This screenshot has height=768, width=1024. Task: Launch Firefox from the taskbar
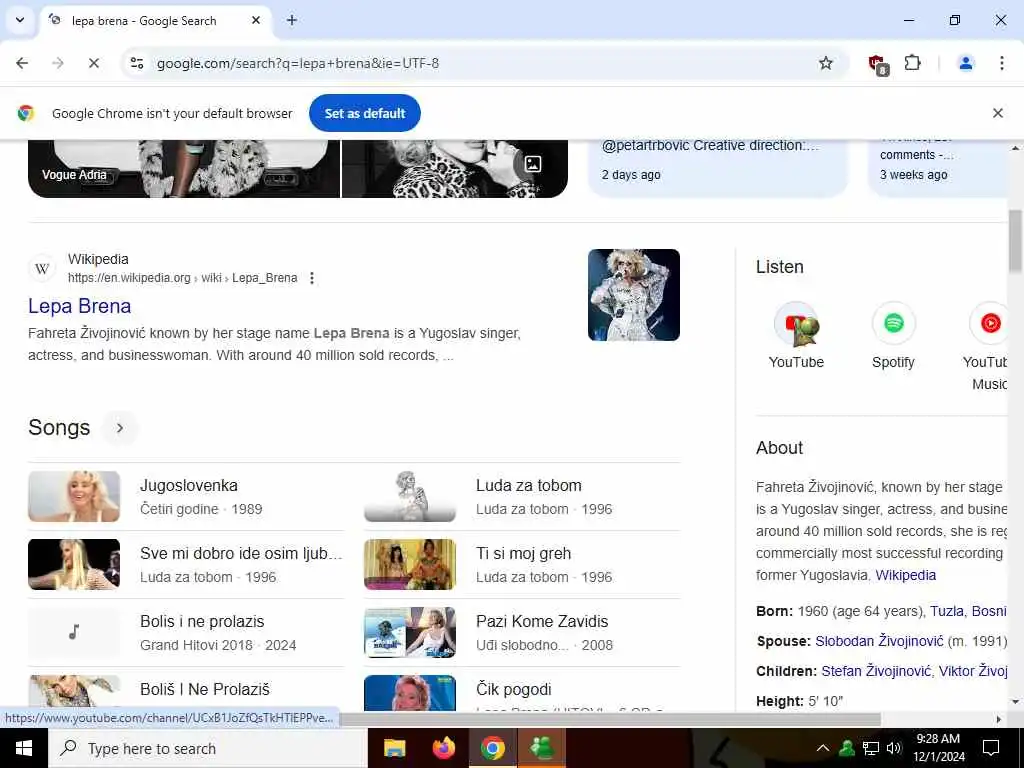[444, 748]
